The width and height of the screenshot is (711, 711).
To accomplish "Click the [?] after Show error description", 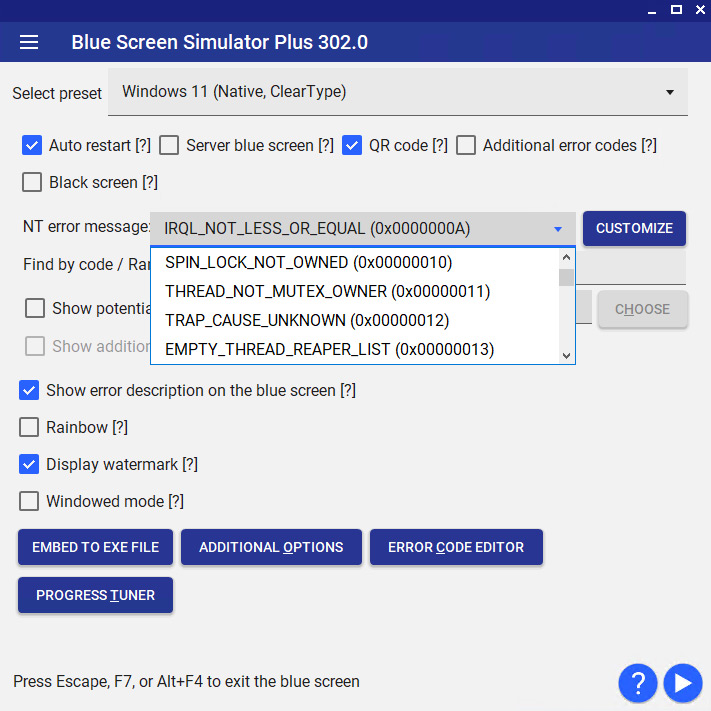I will pos(348,390).
